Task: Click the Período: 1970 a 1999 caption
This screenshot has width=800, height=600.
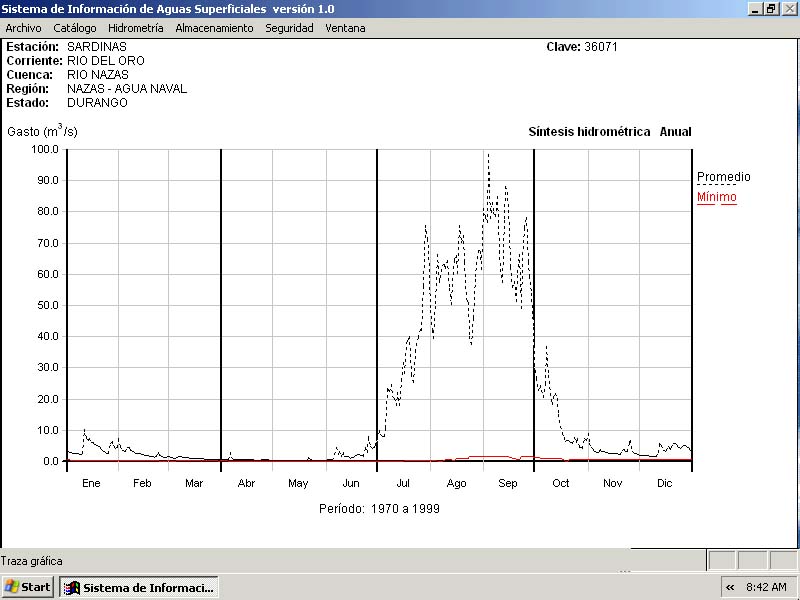Action: tap(379, 508)
